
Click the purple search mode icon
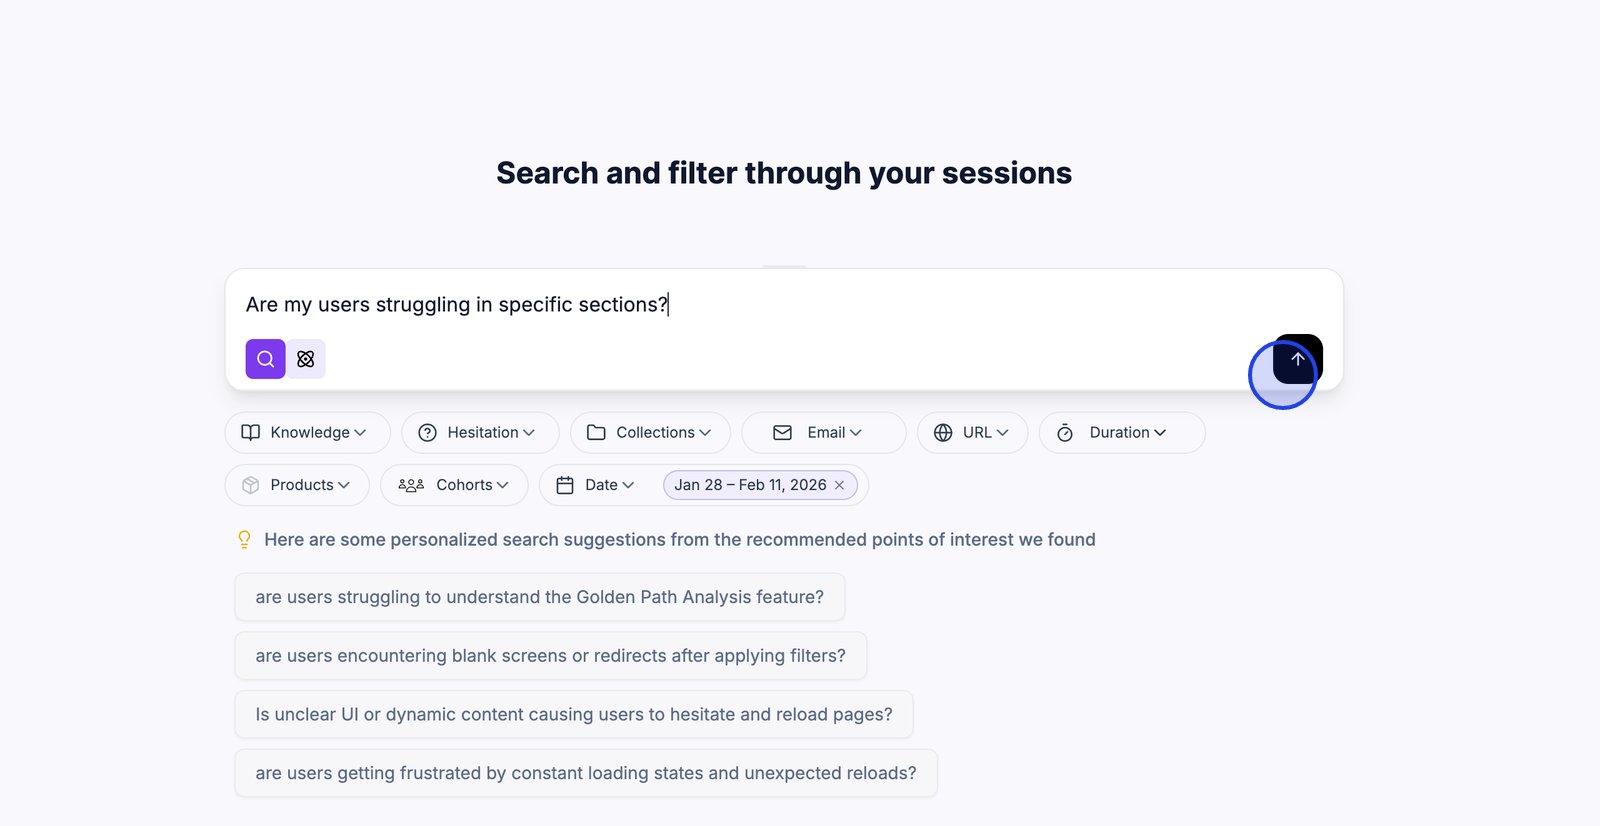coord(265,359)
